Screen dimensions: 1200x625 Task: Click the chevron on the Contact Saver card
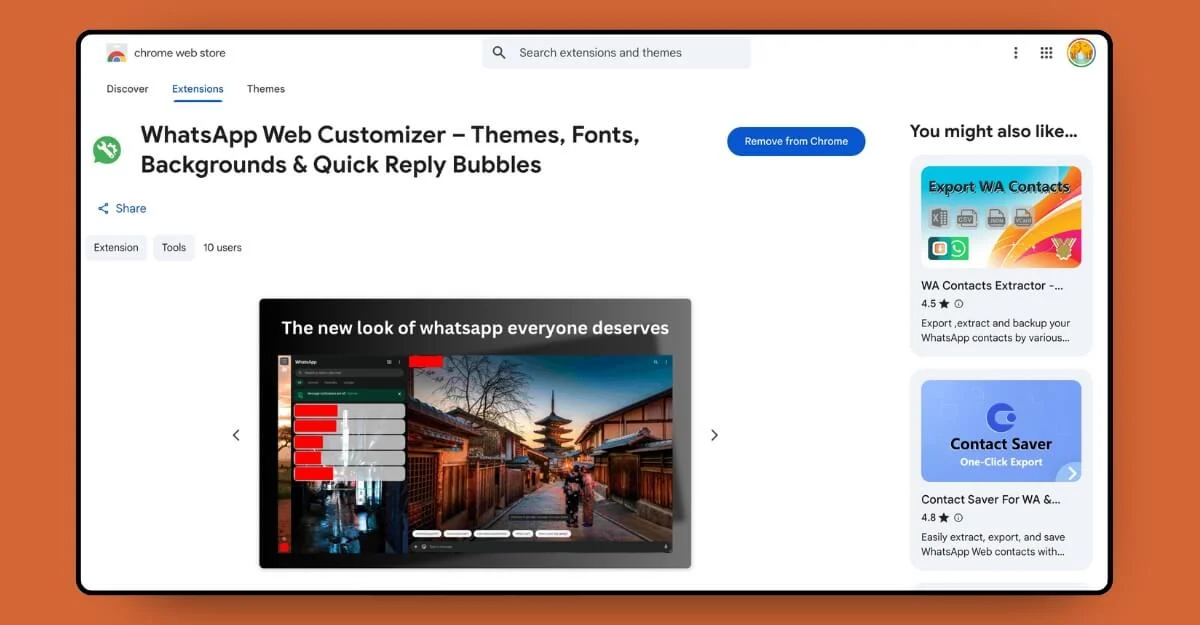click(1073, 473)
